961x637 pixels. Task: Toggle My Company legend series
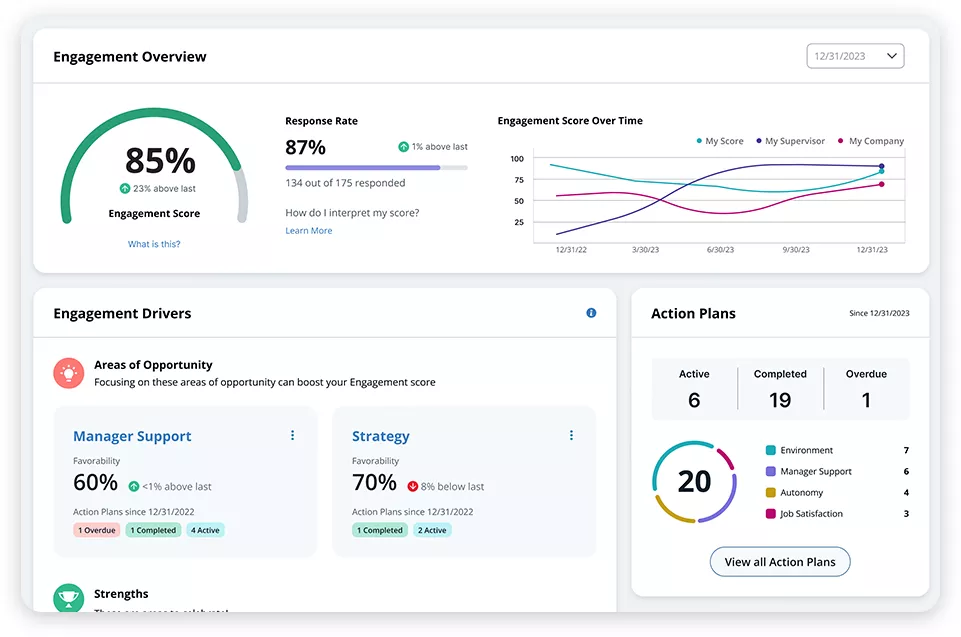pyautogui.click(x=870, y=141)
